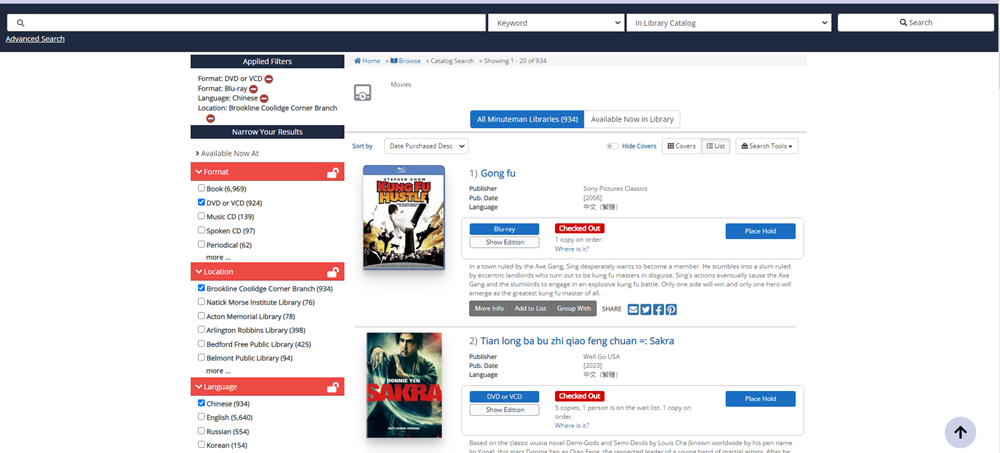Select the Available Now in Library tab
Image resolution: width=1000 pixels, height=453 pixels.
click(632, 119)
